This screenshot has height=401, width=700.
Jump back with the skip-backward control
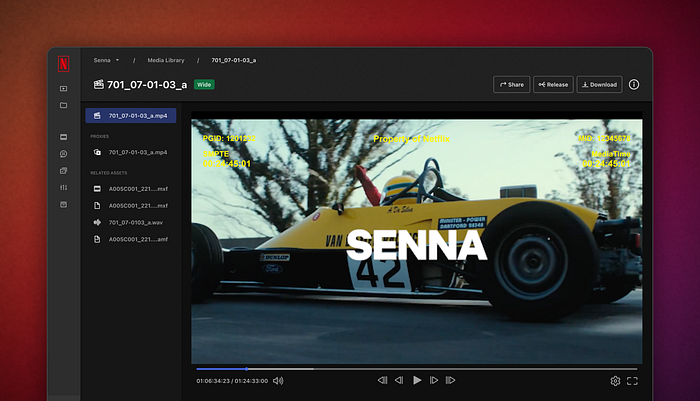382,380
